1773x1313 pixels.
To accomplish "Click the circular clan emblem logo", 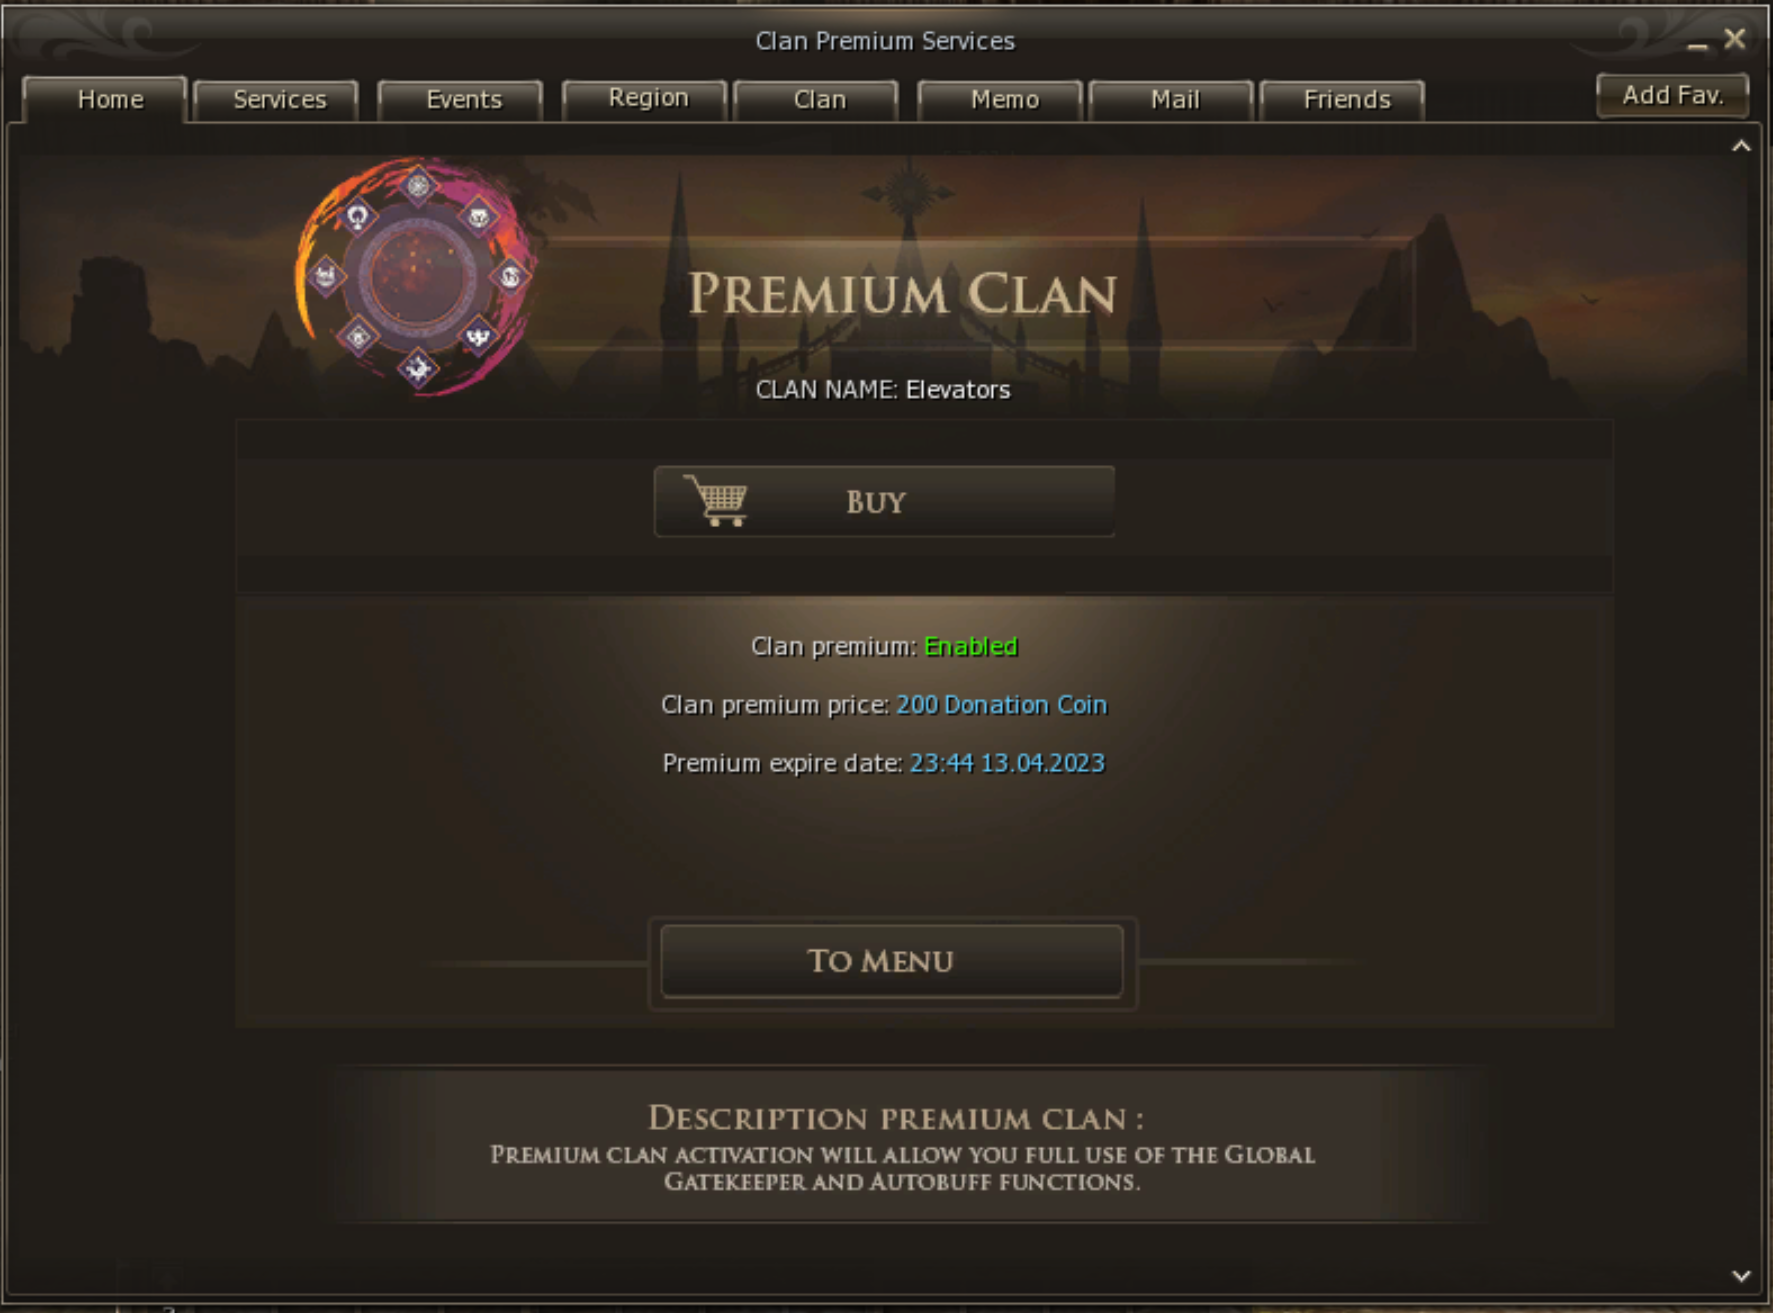I will click(417, 276).
